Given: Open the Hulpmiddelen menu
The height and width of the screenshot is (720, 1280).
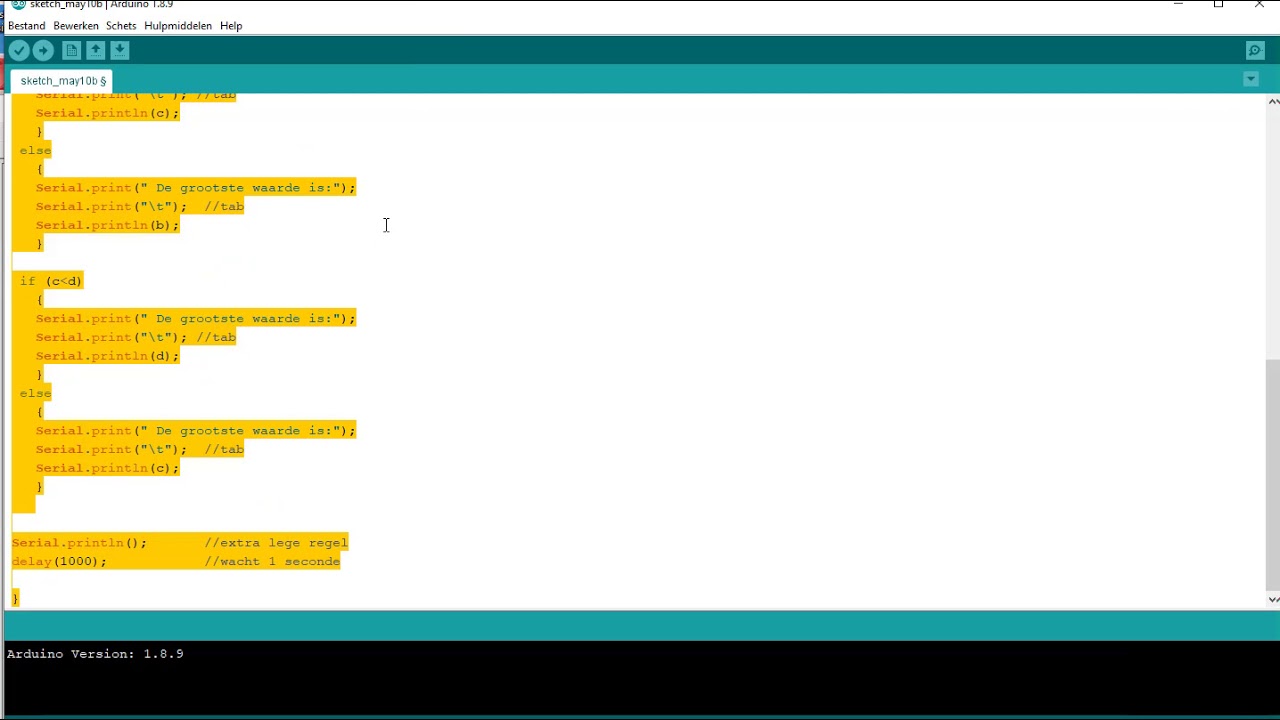Looking at the screenshot, I should coord(178,25).
